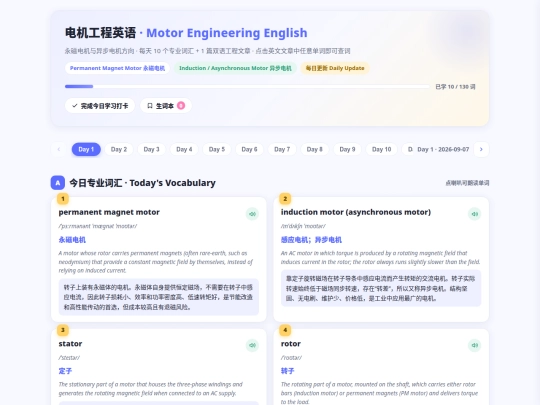Click number 2 badge on induction card
This screenshot has height=405, width=540.
pyautogui.click(x=285, y=199)
